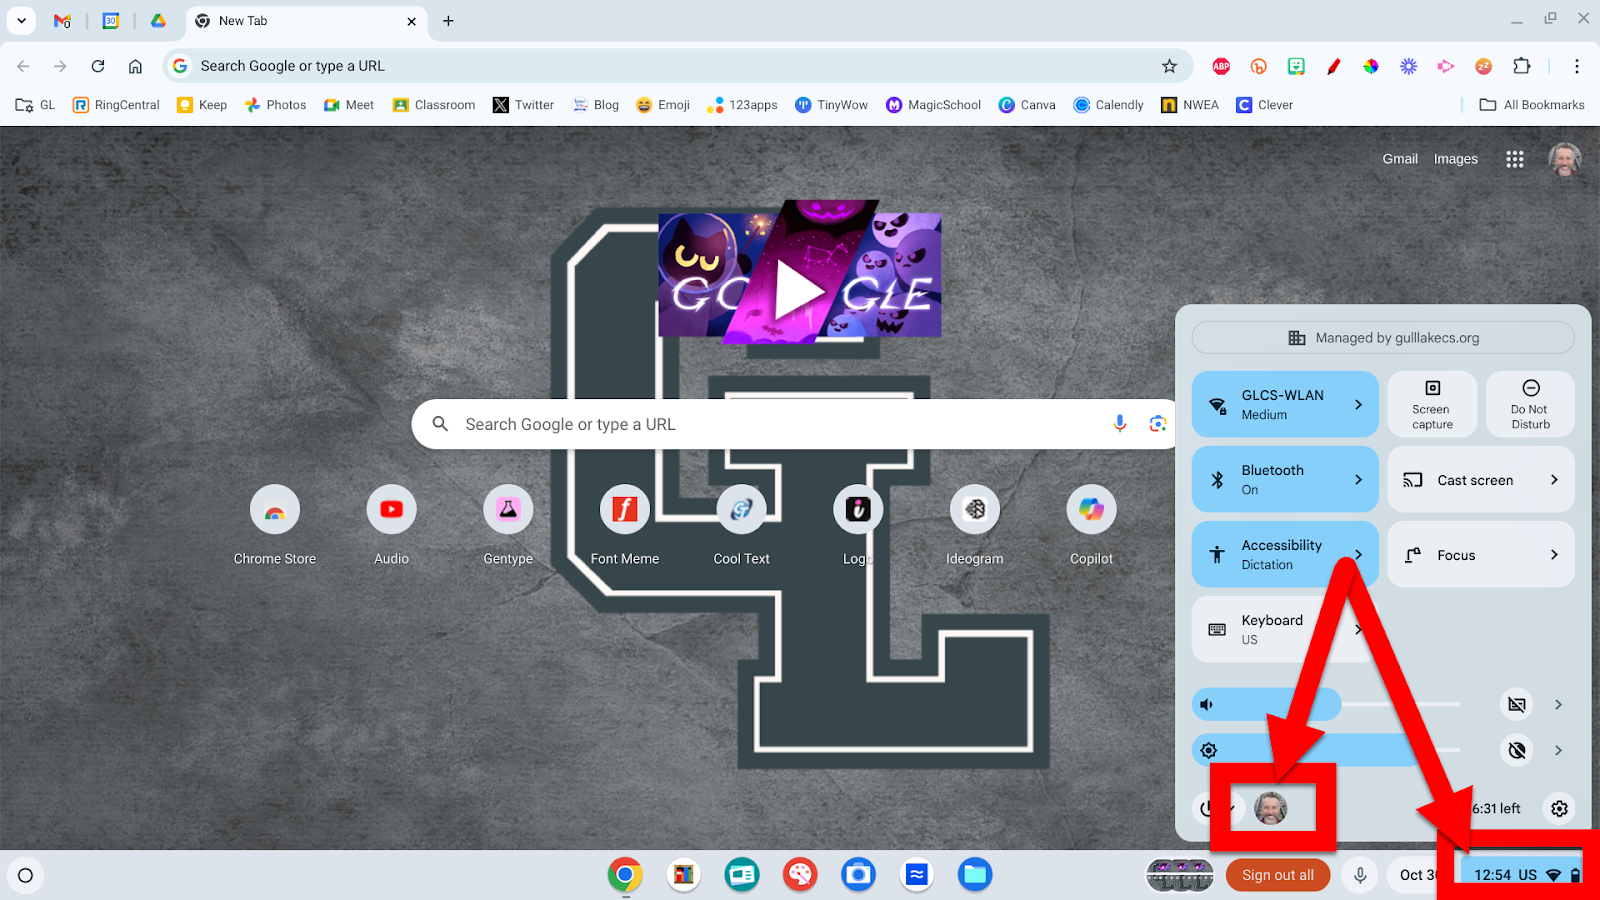Open the Chrome Store shortcut tile
The width and height of the screenshot is (1600, 900).
tap(275, 526)
